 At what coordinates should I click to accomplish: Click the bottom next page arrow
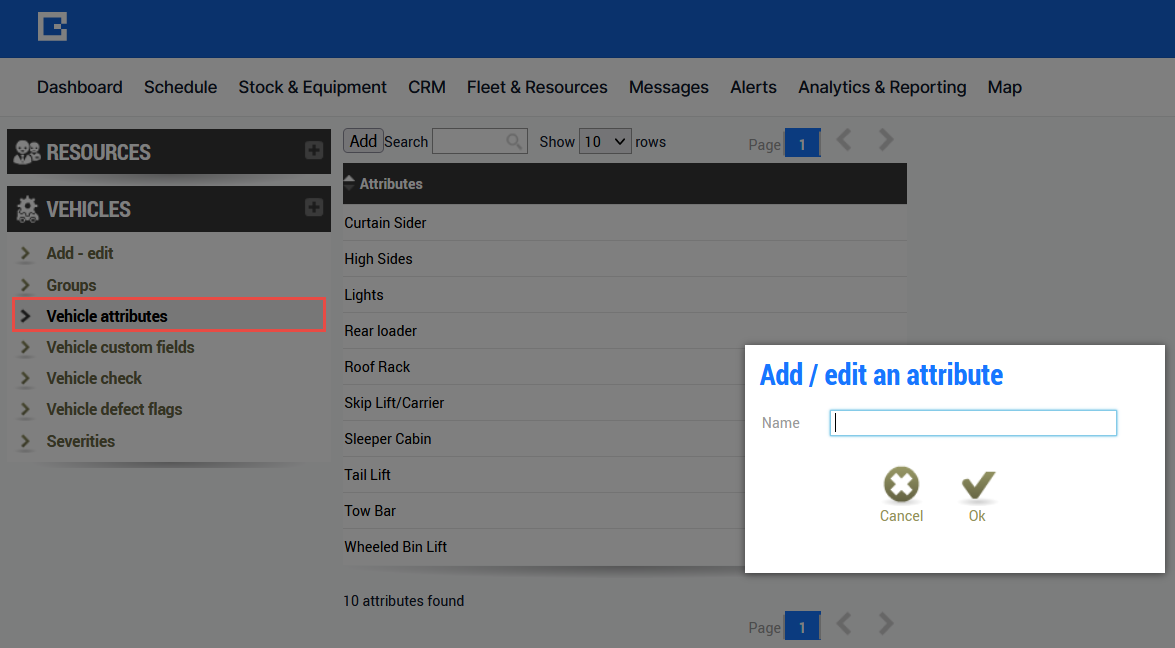pos(886,623)
